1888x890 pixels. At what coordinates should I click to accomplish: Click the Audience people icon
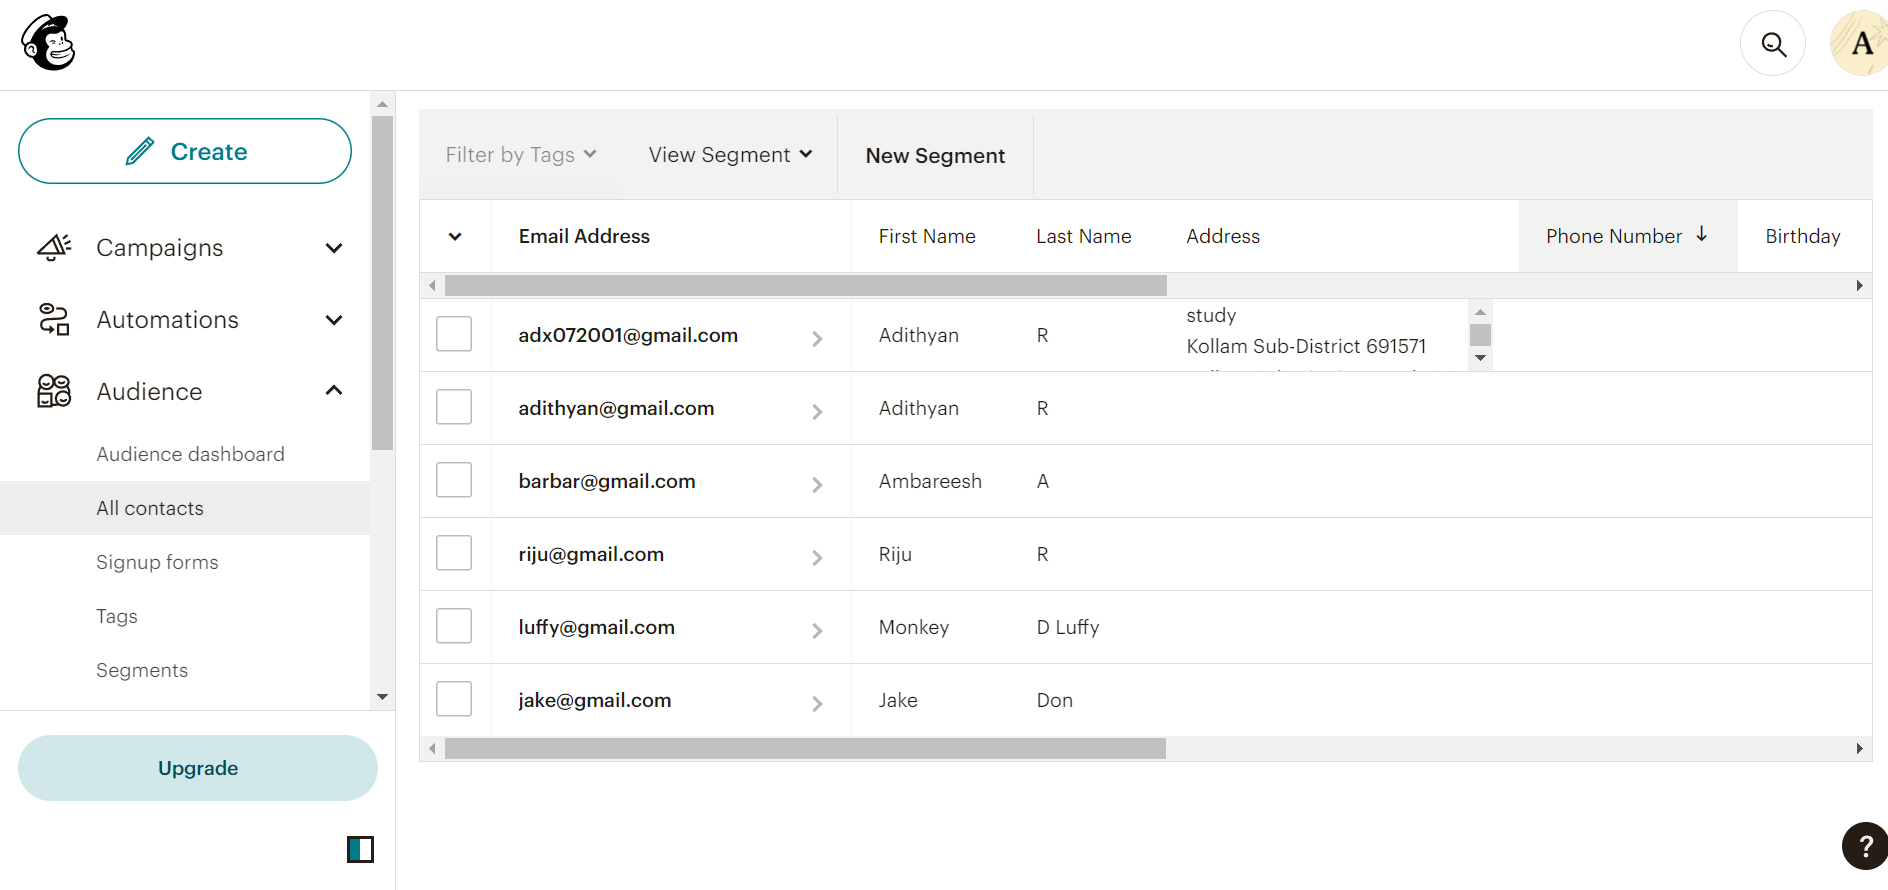point(54,392)
